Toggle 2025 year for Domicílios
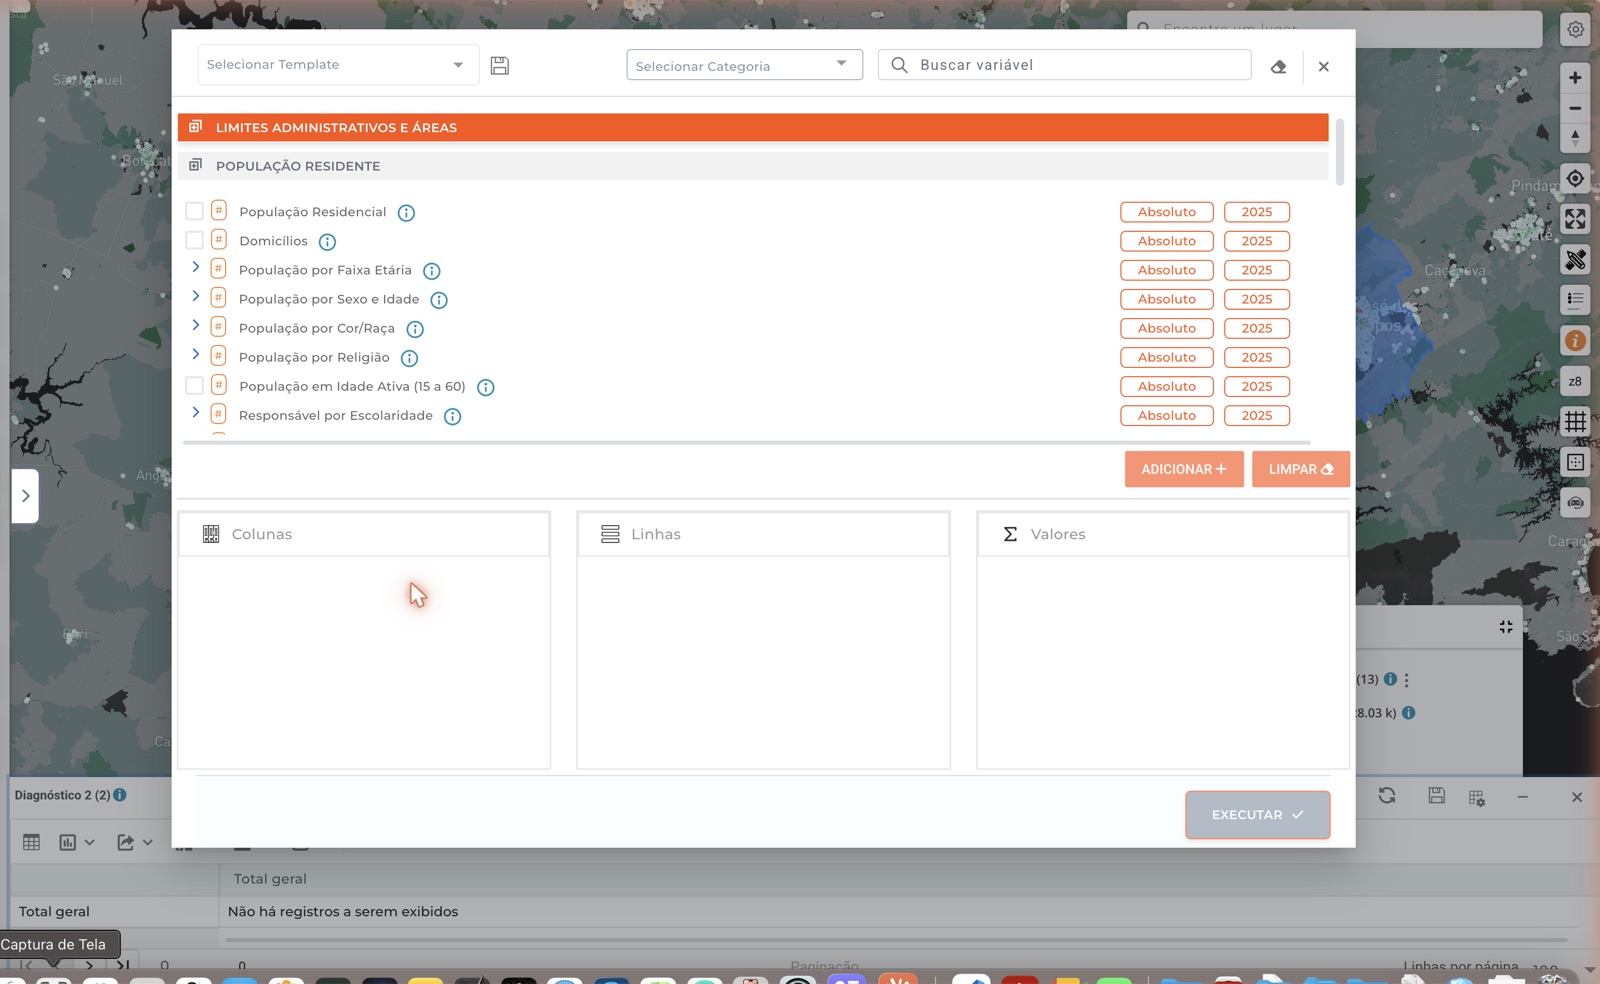The image size is (1600, 984). coord(1256,241)
